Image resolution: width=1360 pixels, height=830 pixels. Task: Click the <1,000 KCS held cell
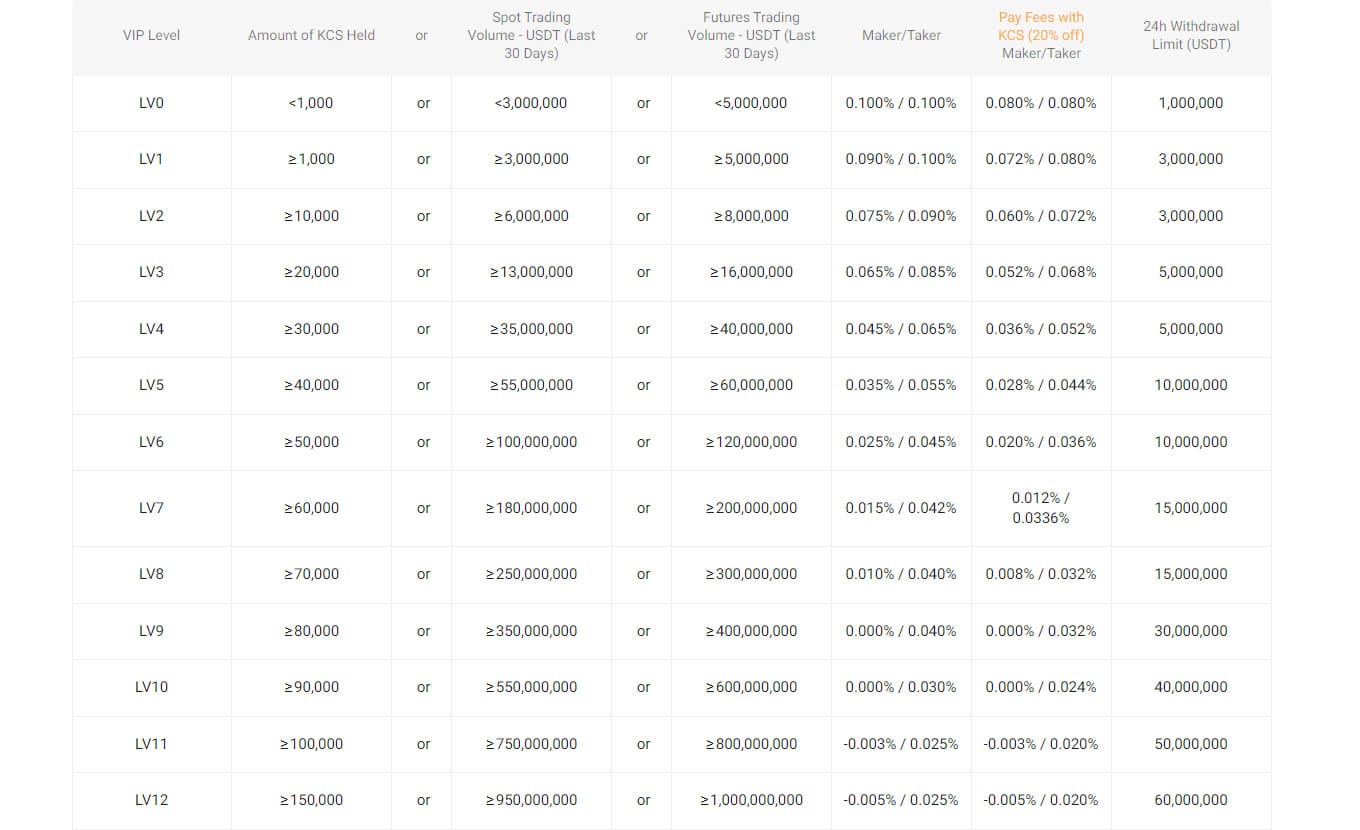[311, 103]
